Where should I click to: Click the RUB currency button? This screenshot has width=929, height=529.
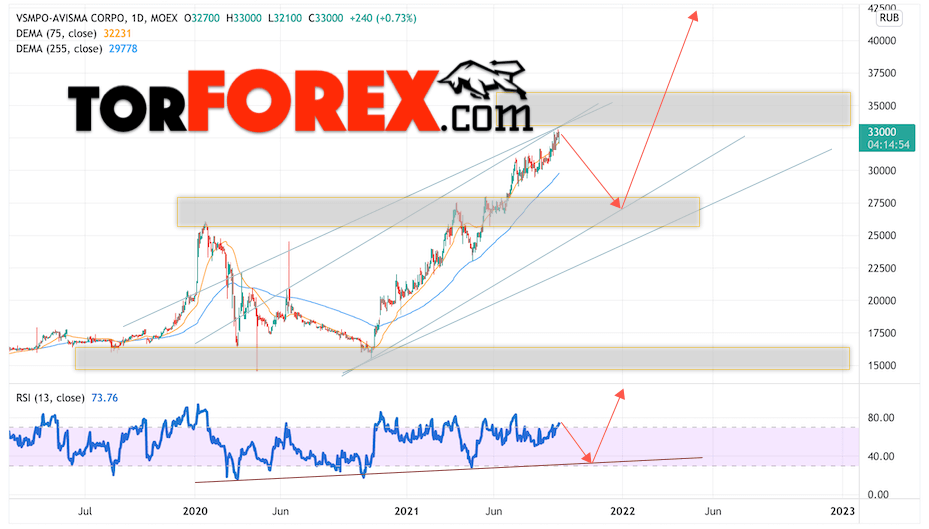pos(889,18)
